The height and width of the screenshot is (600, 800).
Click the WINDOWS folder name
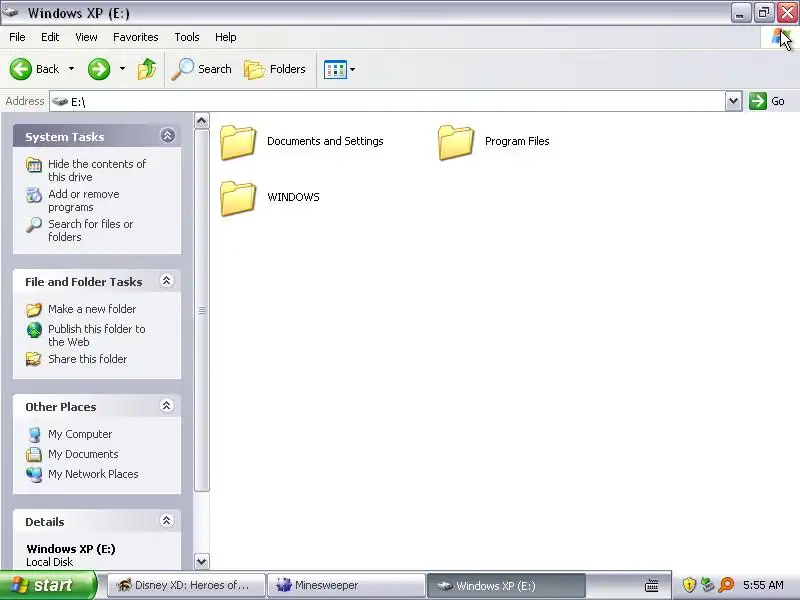click(293, 197)
